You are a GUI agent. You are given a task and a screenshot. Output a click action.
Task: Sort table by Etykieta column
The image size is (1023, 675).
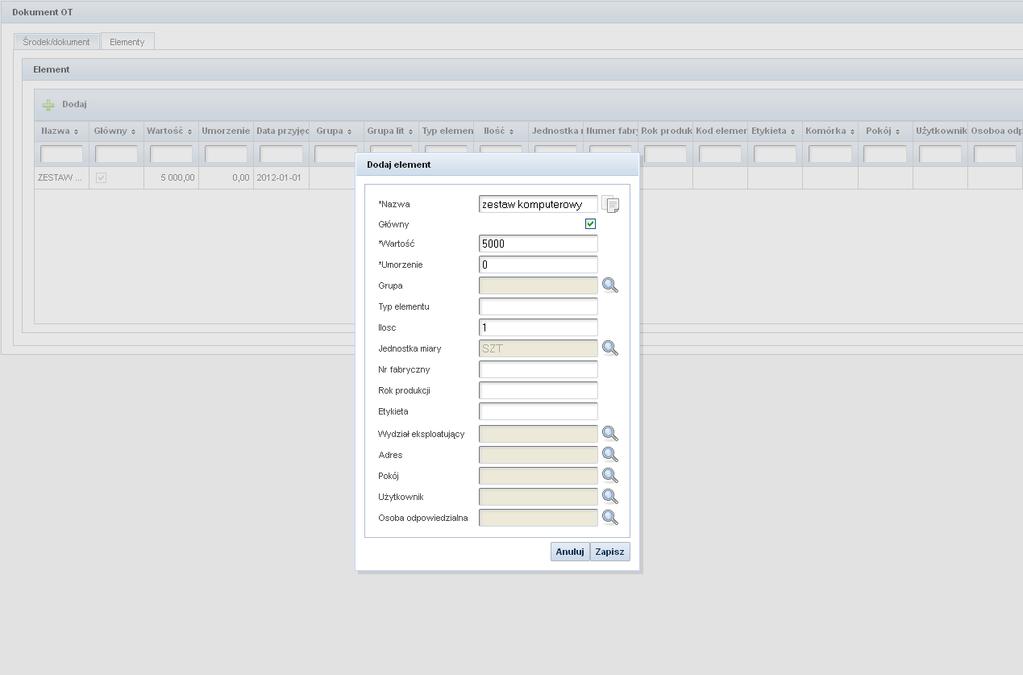[x=793, y=132]
